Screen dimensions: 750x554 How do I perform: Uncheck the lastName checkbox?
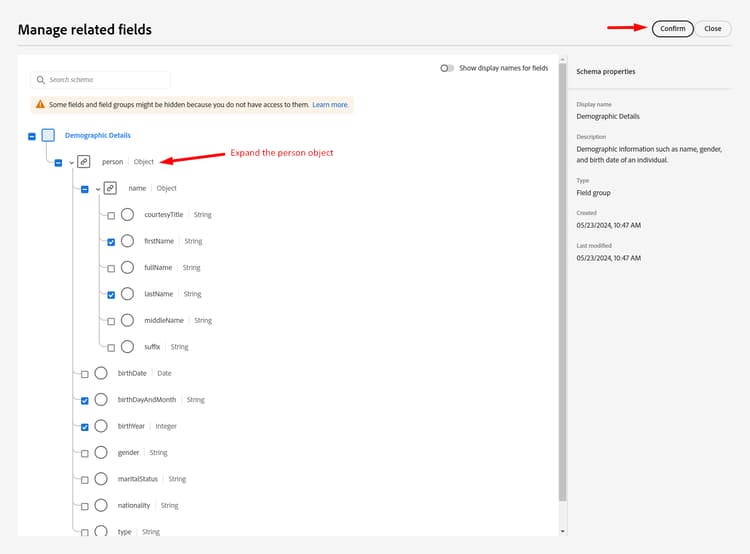111,295
